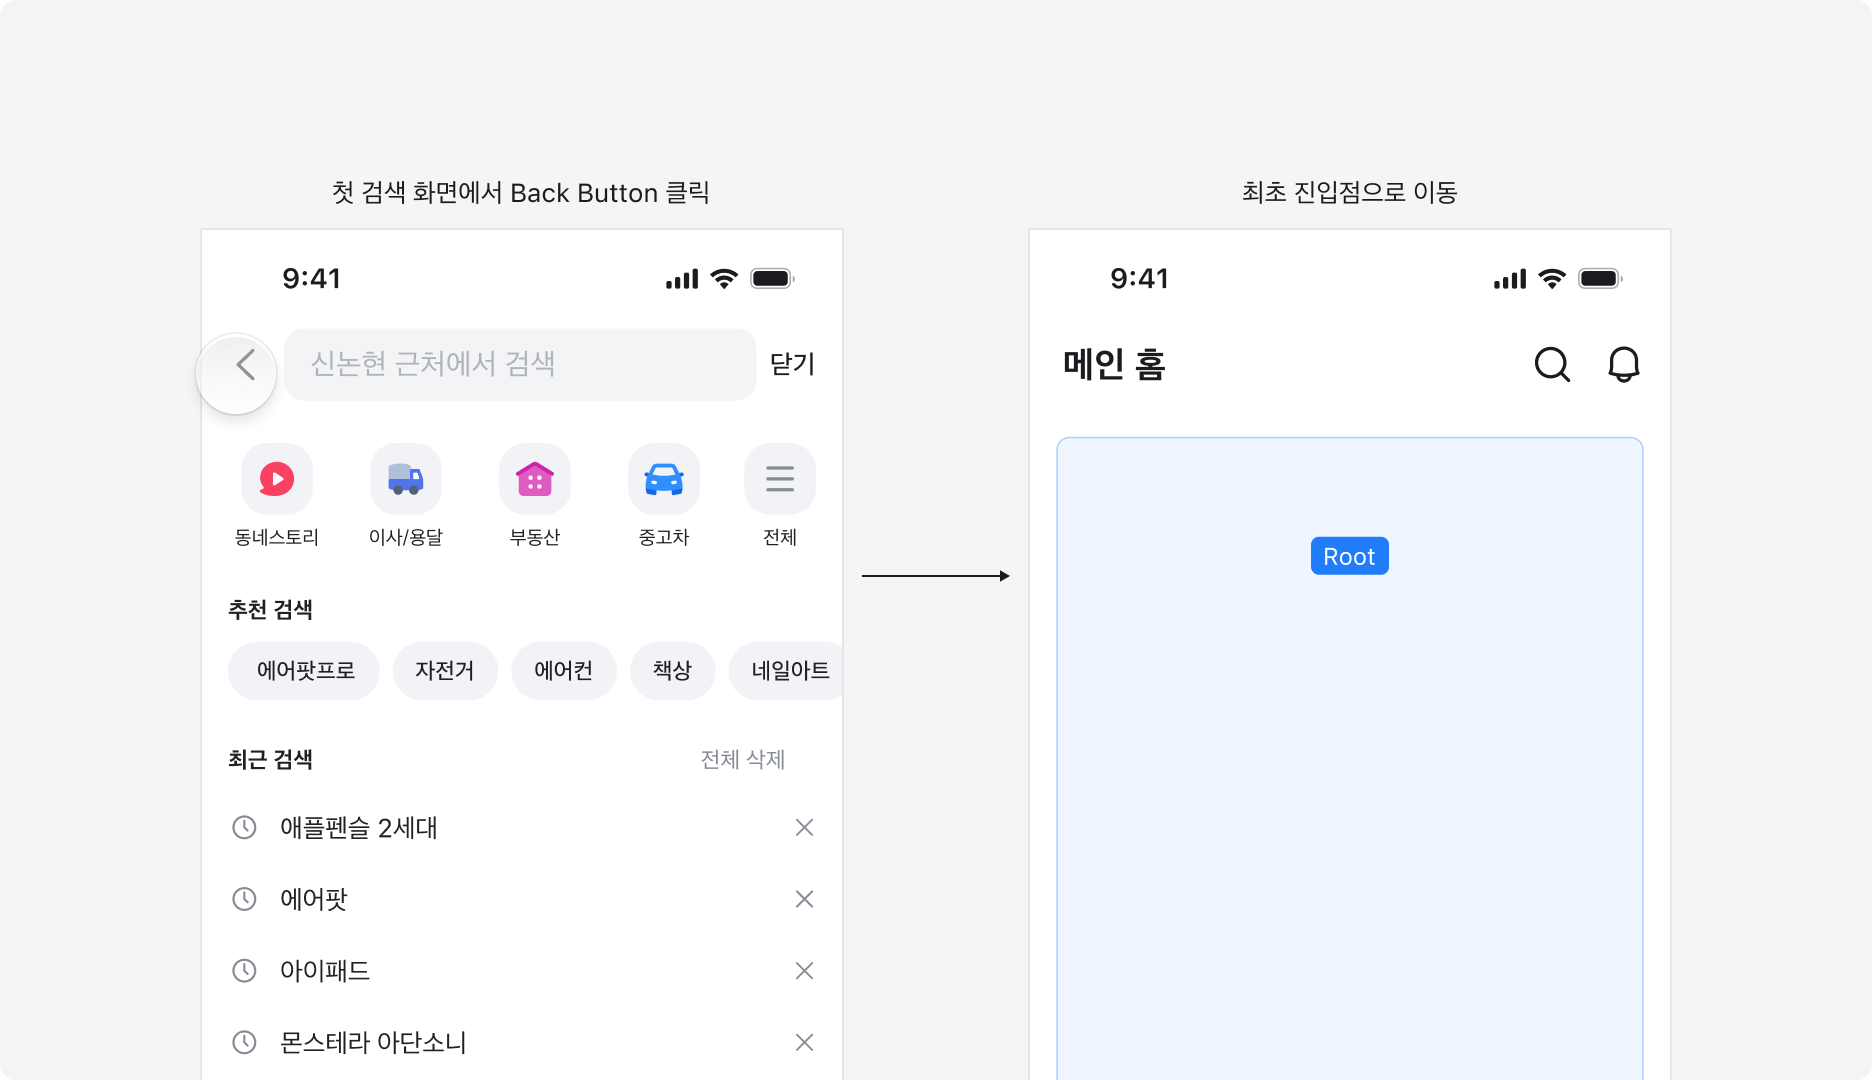1872x1080 pixels.
Task: Tap the back arrow in the search bar
Action: click(x=245, y=365)
